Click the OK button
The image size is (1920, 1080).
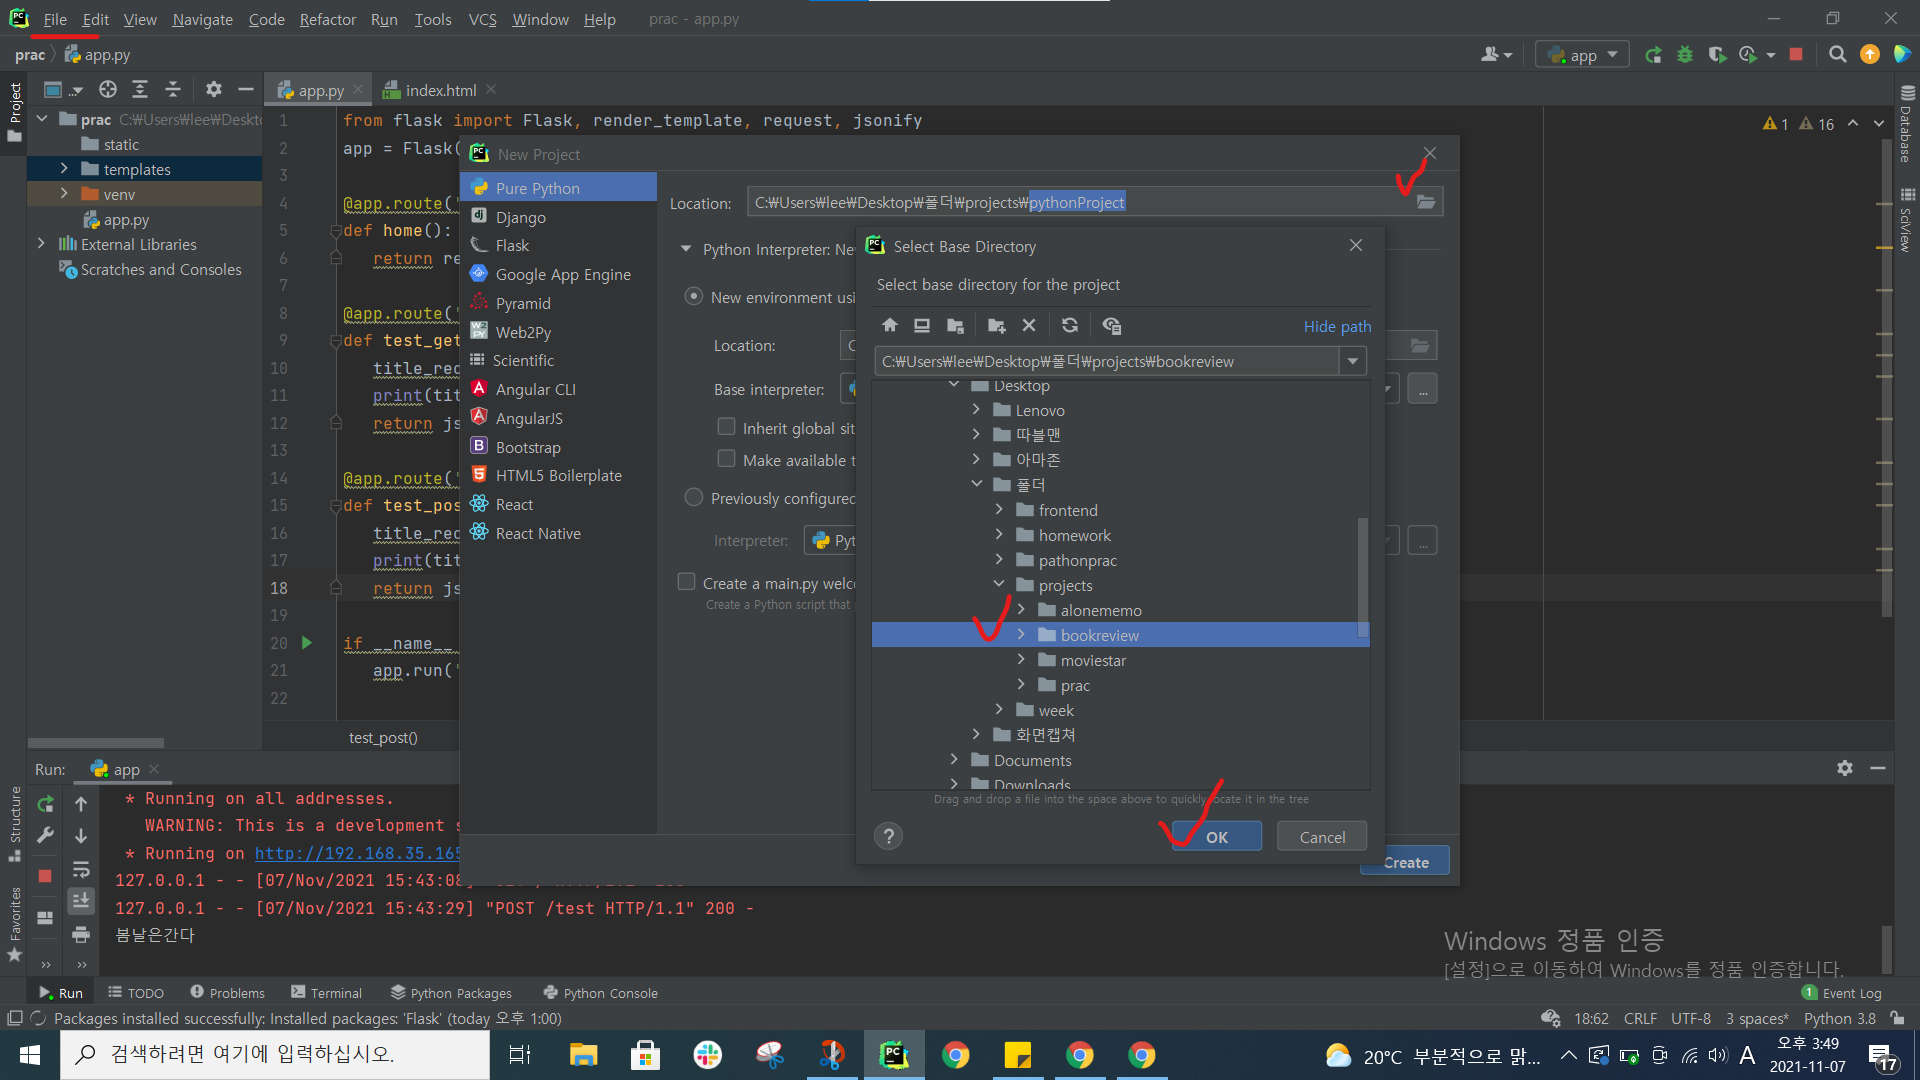1217,837
